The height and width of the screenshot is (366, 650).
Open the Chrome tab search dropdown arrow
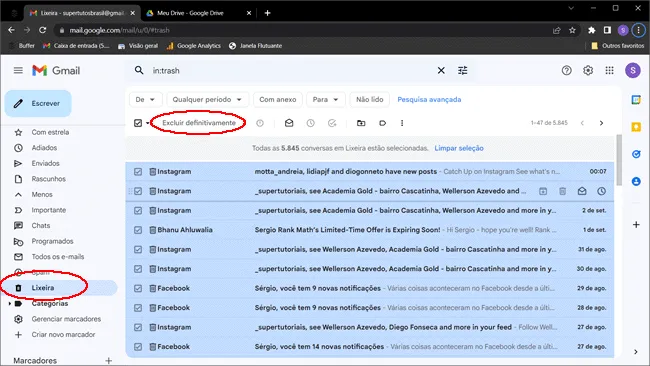[x=571, y=8]
